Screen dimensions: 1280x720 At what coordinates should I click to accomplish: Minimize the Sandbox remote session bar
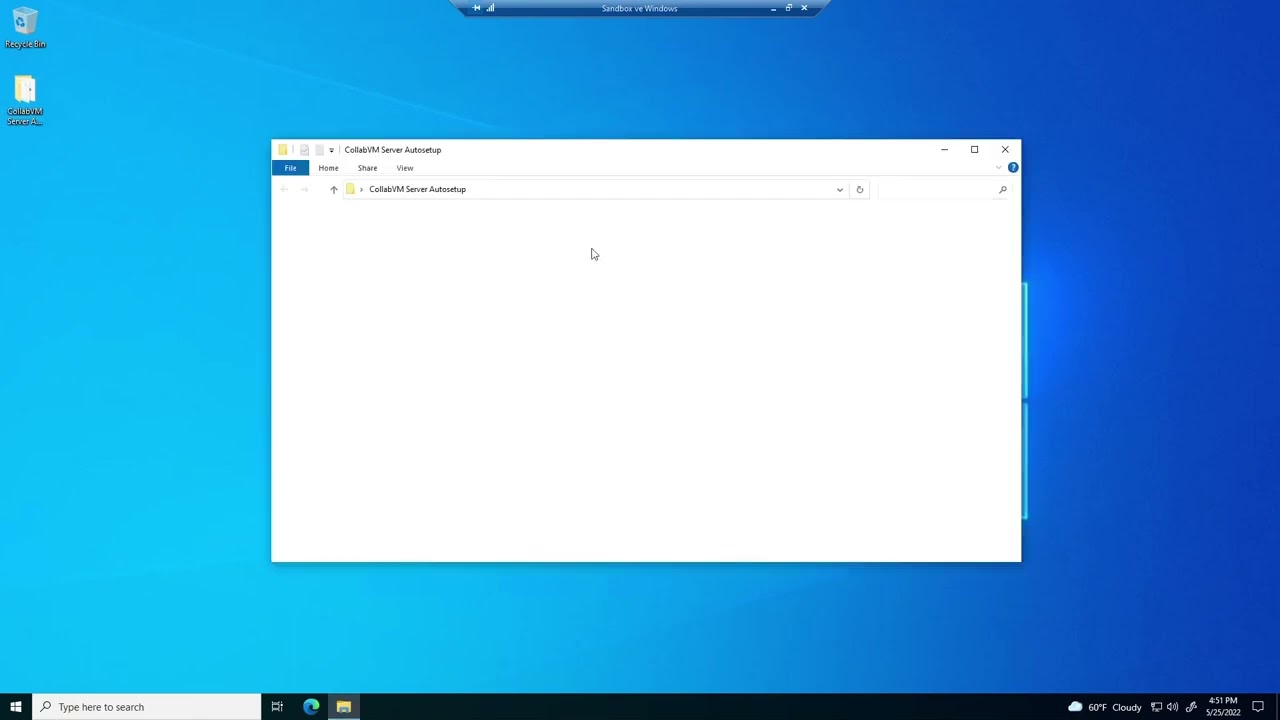pyautogui.click(x=773, y=8)
